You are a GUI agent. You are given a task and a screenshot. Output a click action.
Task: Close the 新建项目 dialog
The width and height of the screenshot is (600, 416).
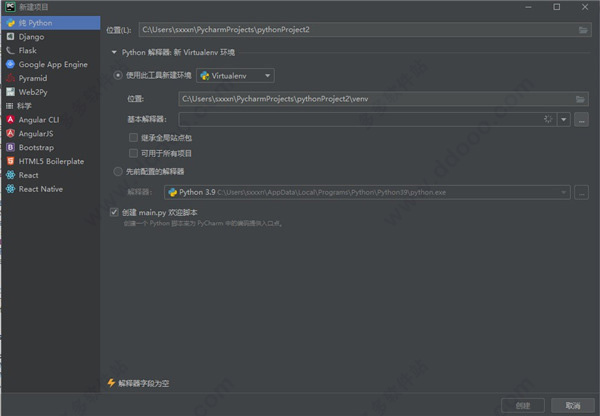(x=585, y=7)
